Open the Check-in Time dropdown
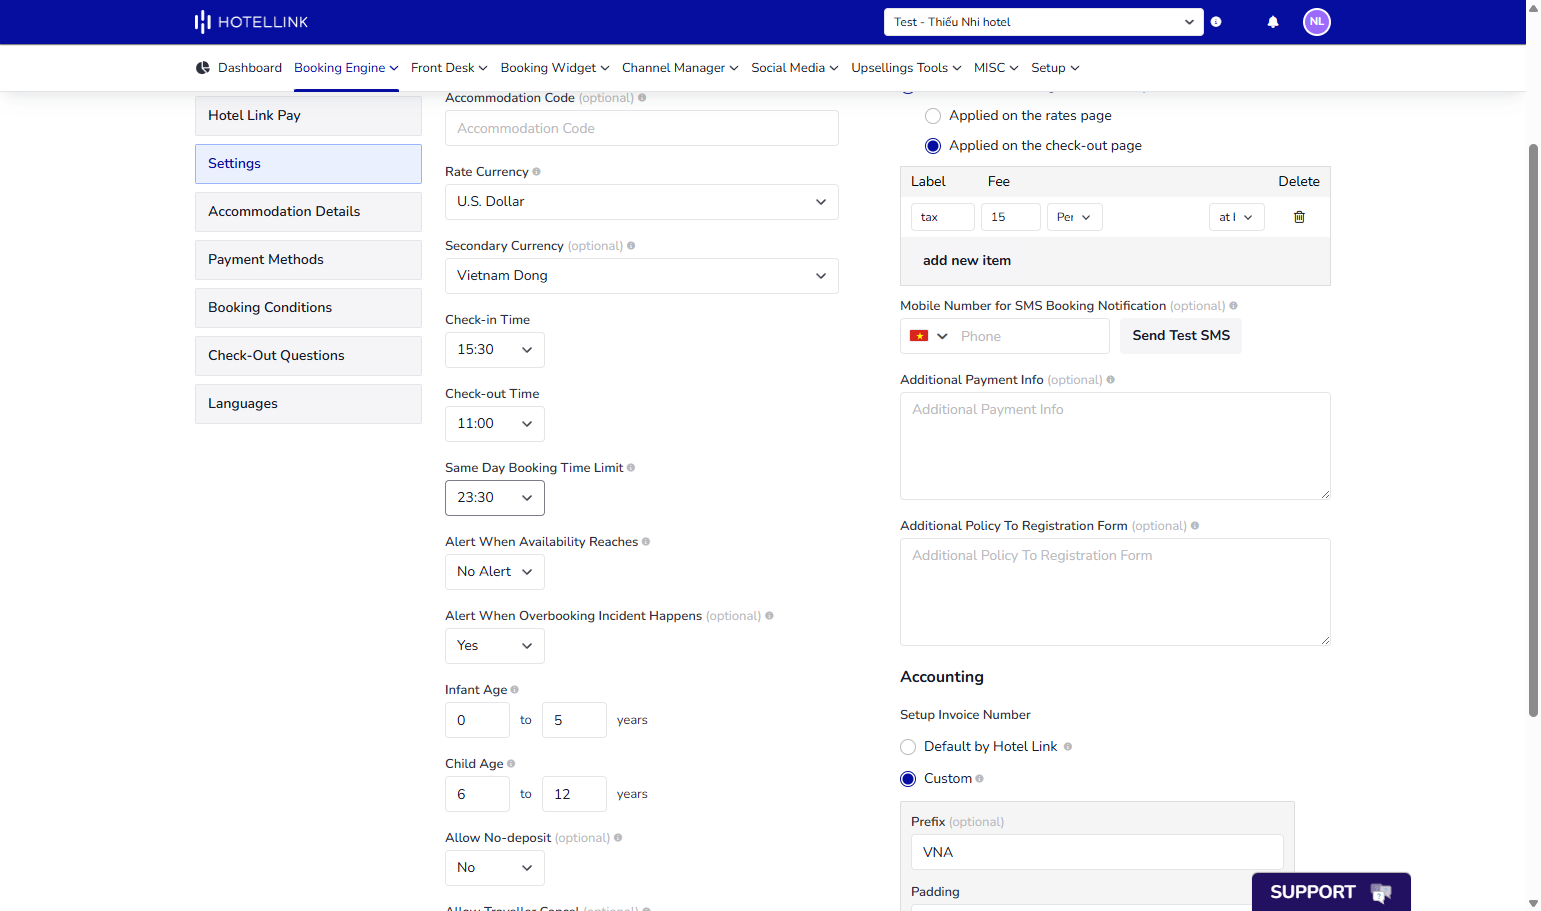 [495, 350]
